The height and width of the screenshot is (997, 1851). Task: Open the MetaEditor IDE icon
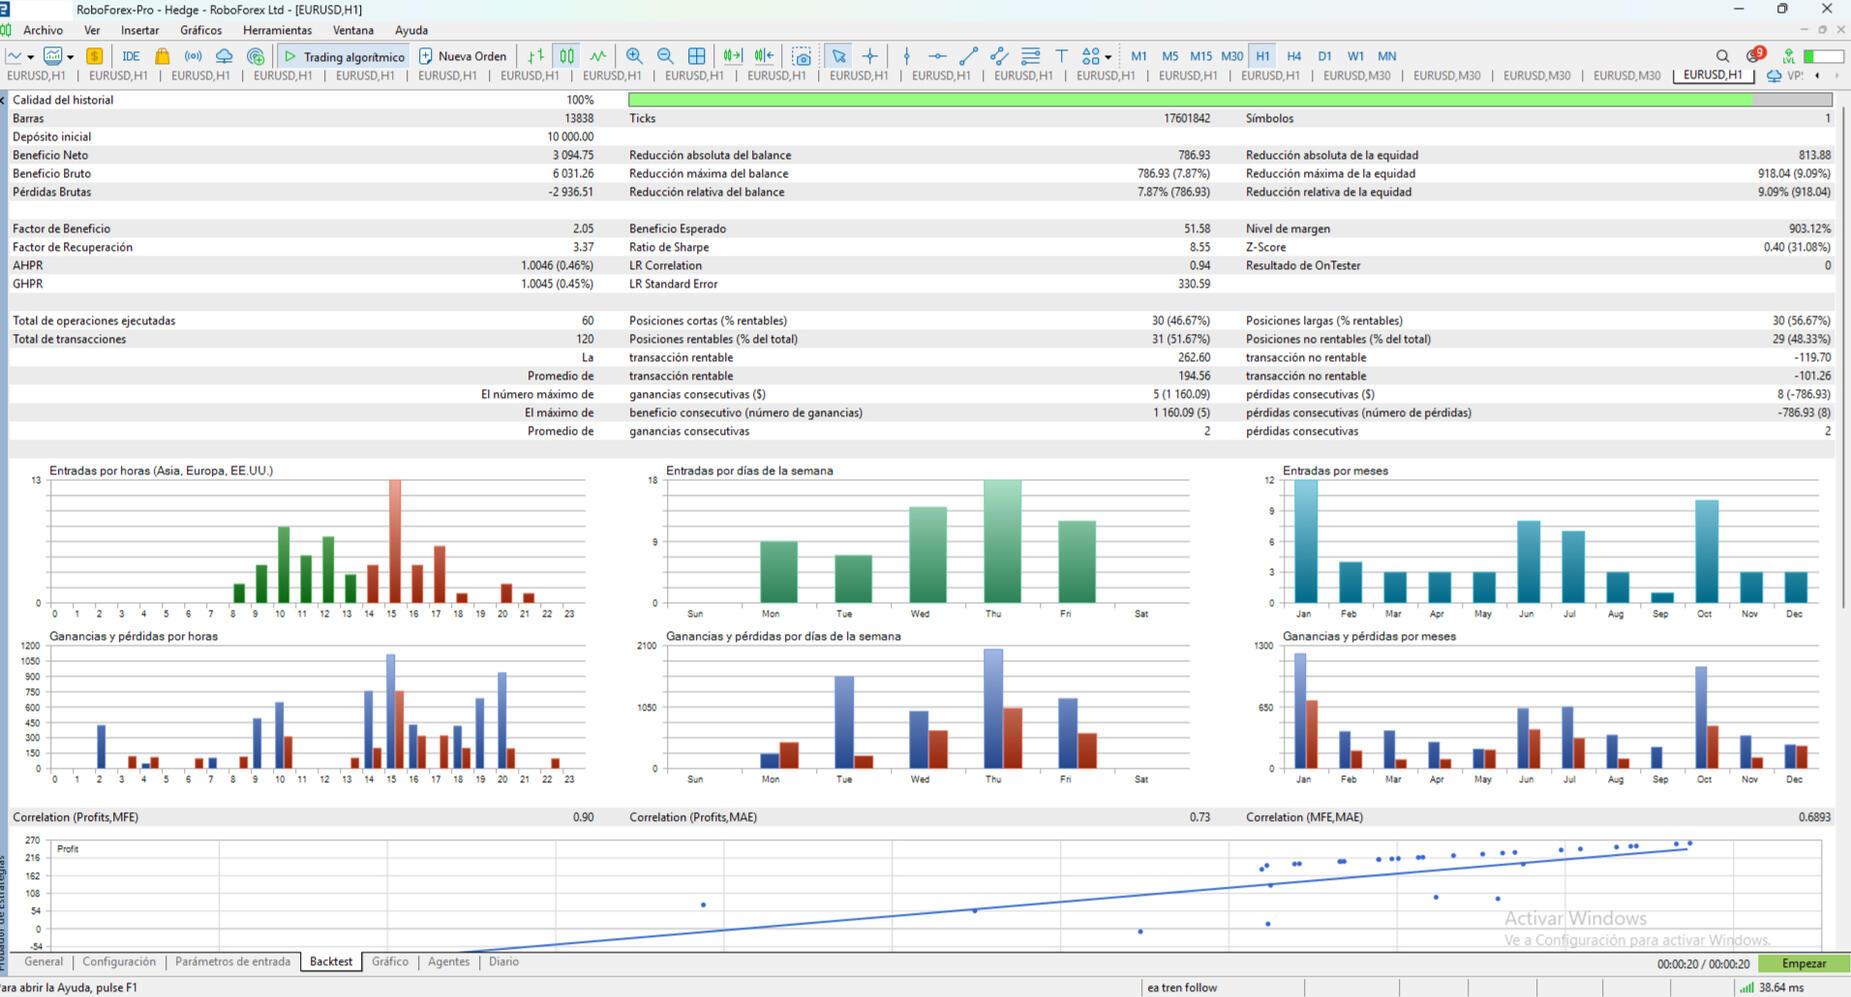pyautogui.click(x=131, y=56)
